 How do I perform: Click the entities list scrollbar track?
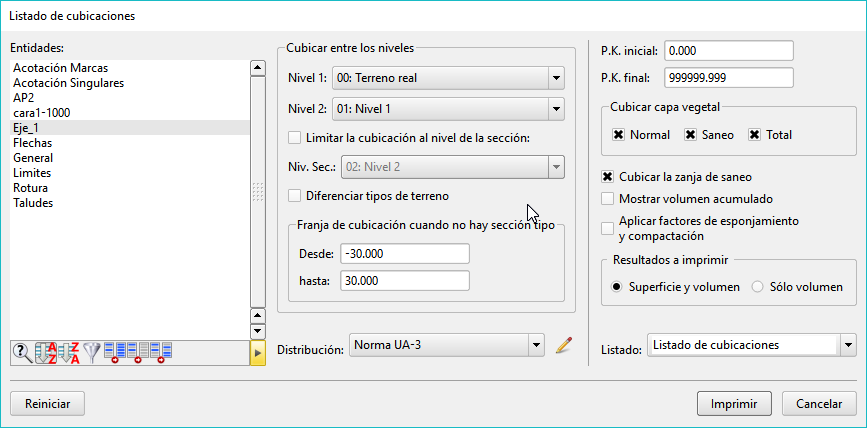(x=258, y=192)
